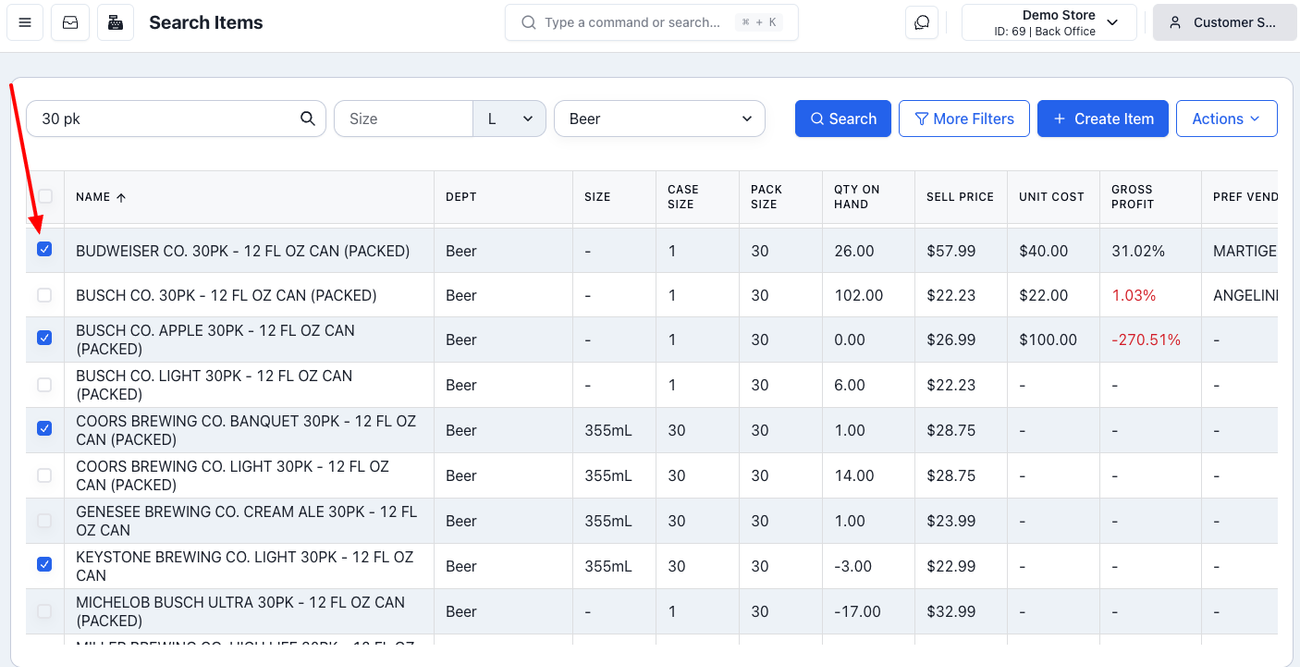Open the cash register icon
This screenshot has width=1300, height=667.
point(115,22)
